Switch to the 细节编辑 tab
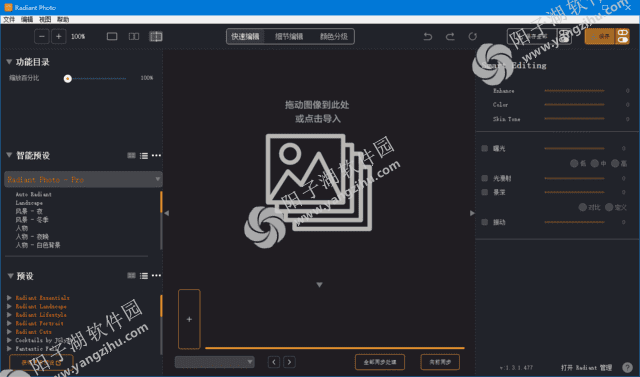The width and height of the screenshot is (640, 377). 289,37
